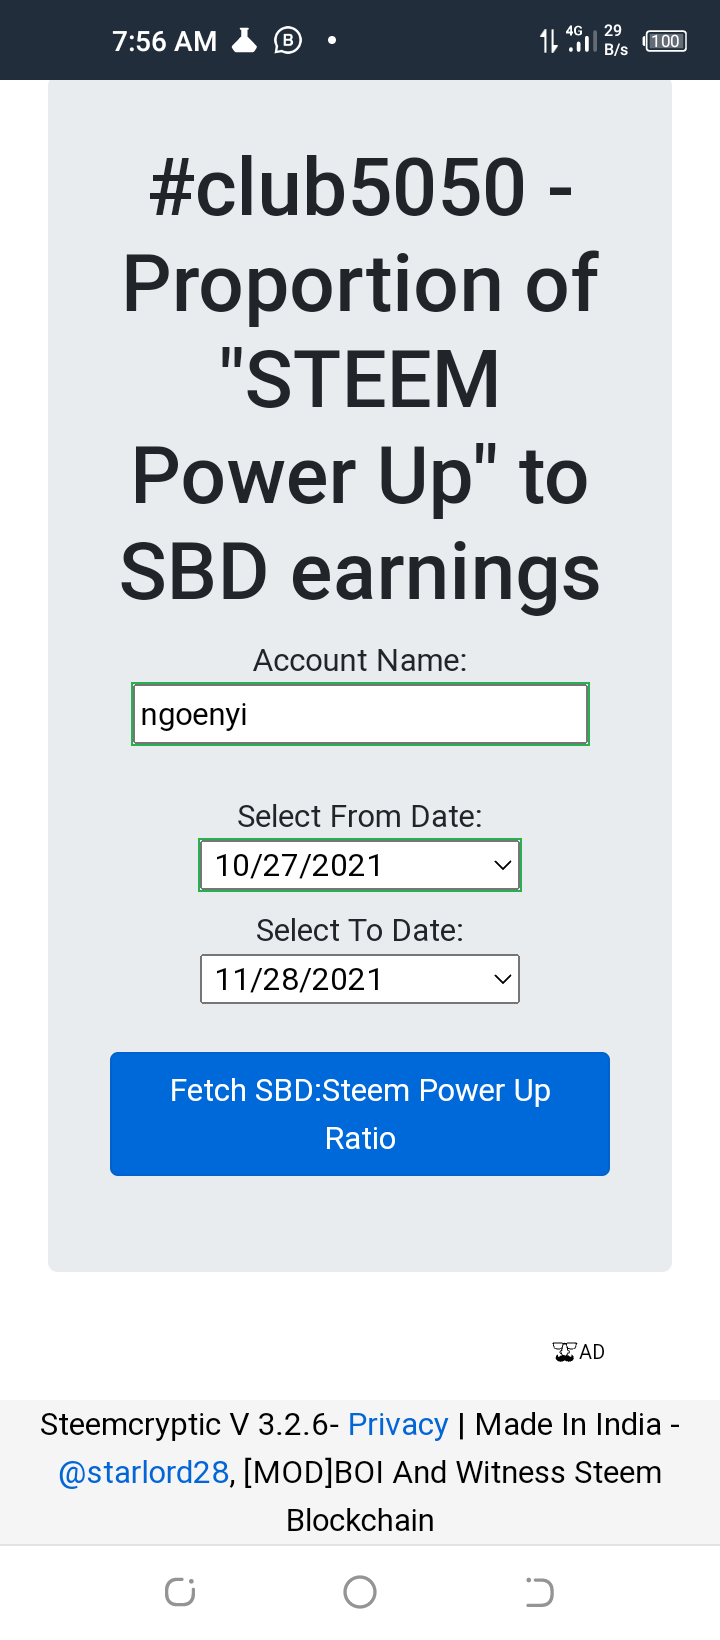
Task: Fetch SBD:Steem Power Up Ratio
Action: pos(360,1114)
